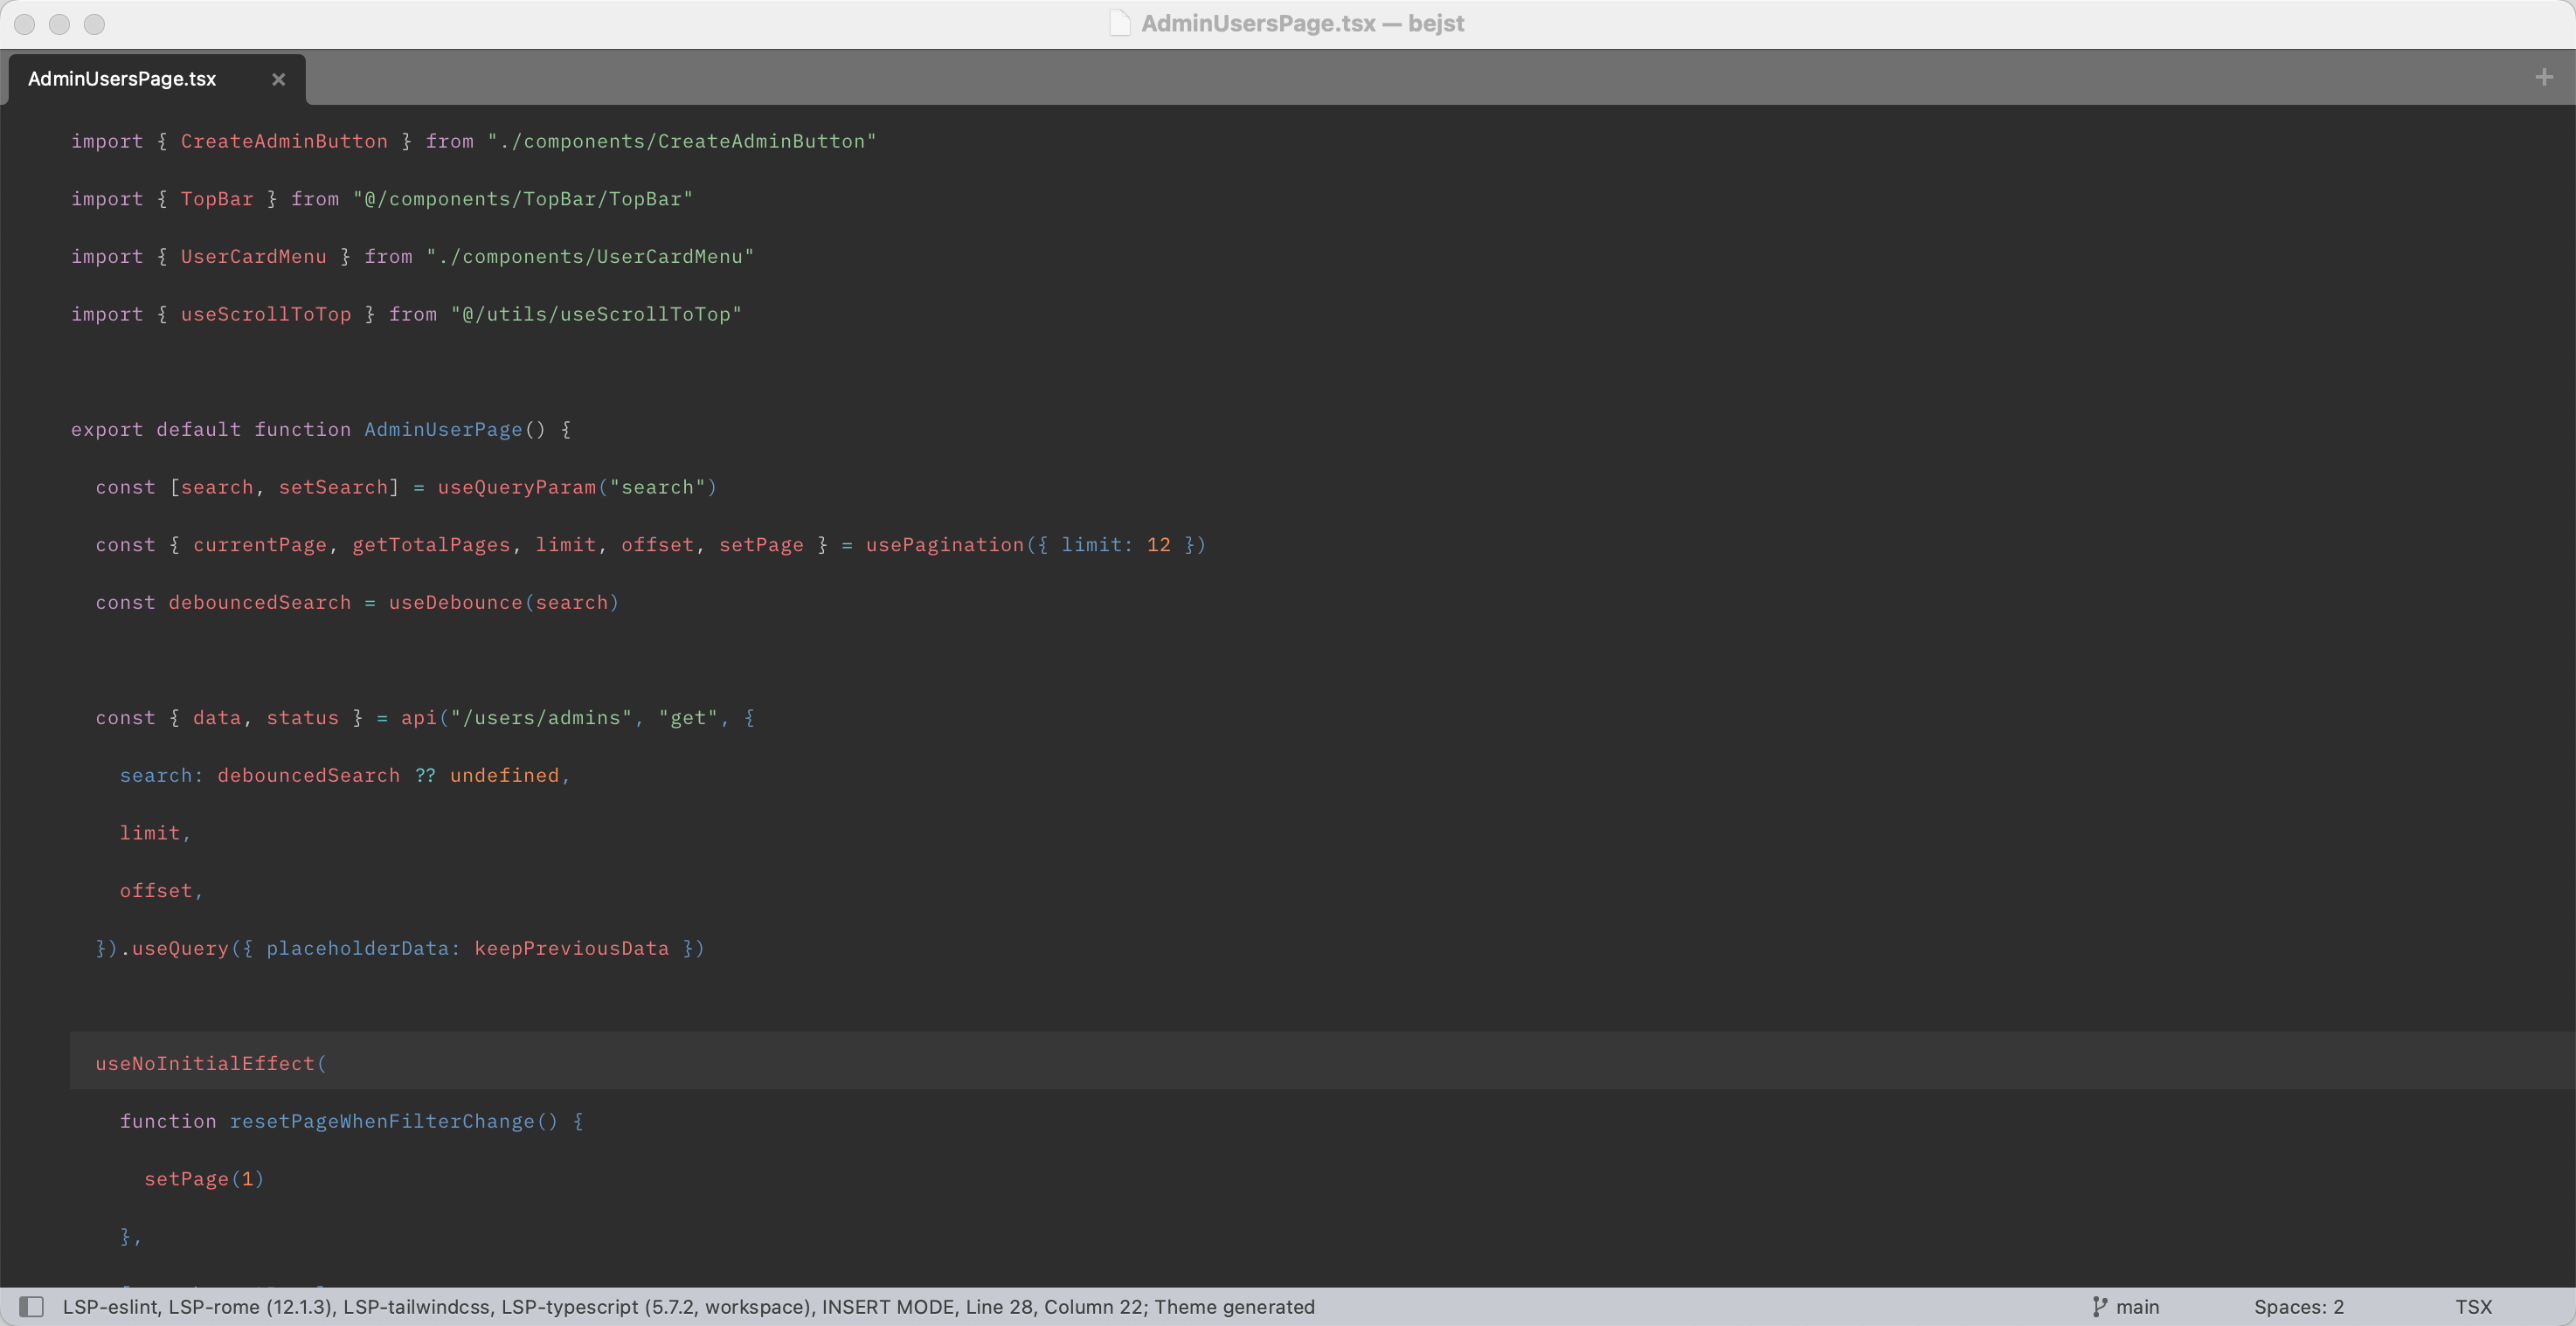Open a new tab with plus icon

[x=2544, y=77]
